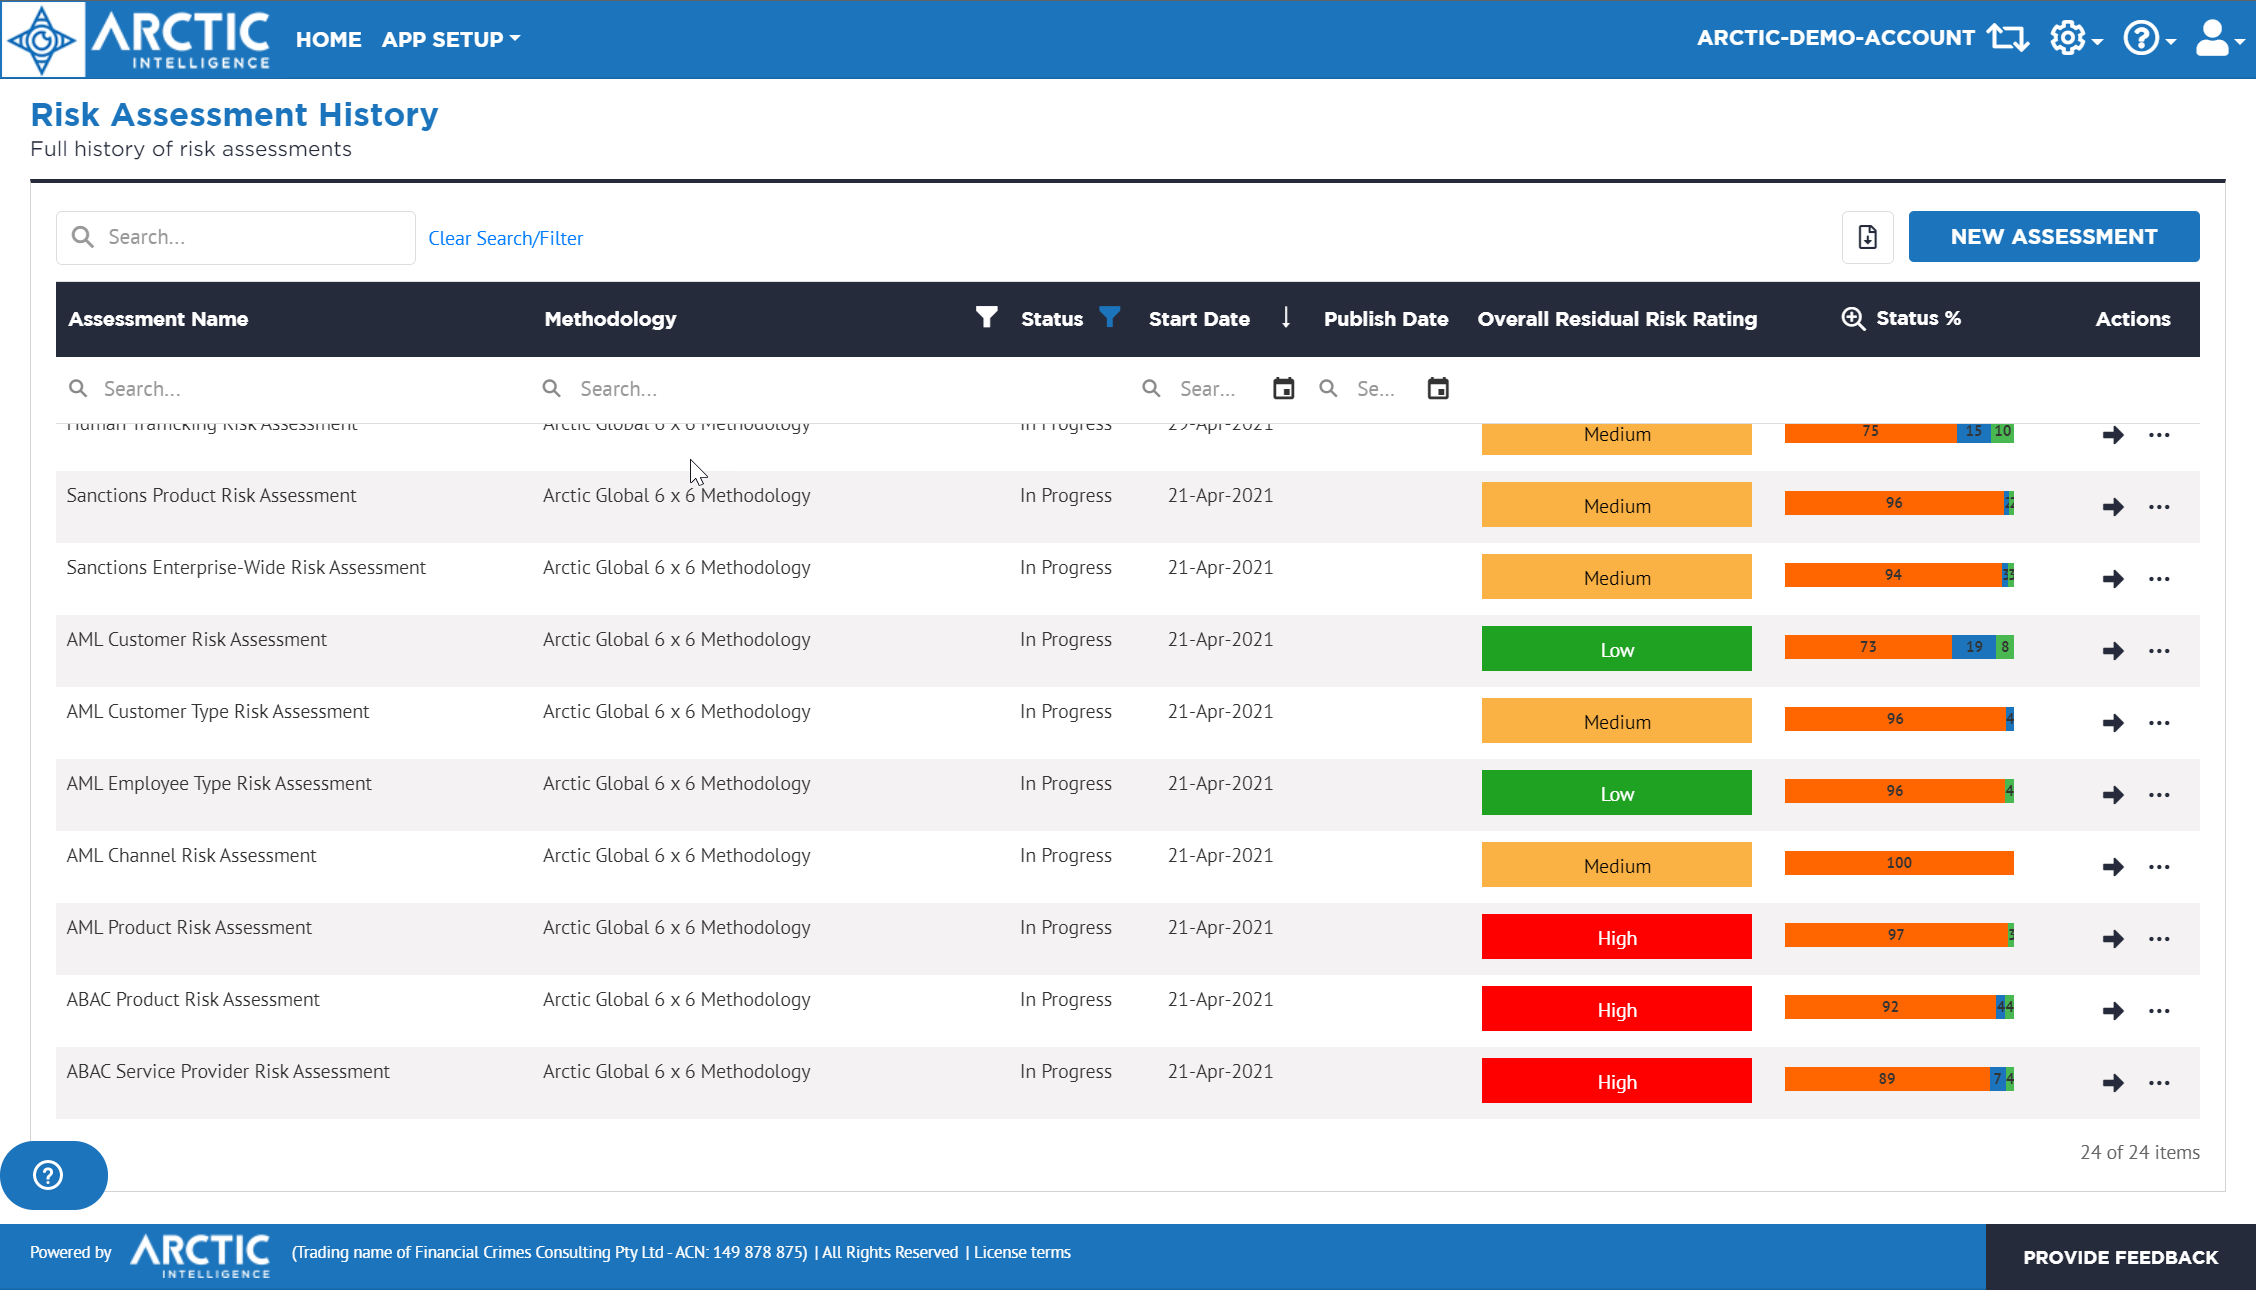2256x1290 pixels.
Task: Select Home in the navigation menu
Action: pyautogui.click(x=328, y=39)
